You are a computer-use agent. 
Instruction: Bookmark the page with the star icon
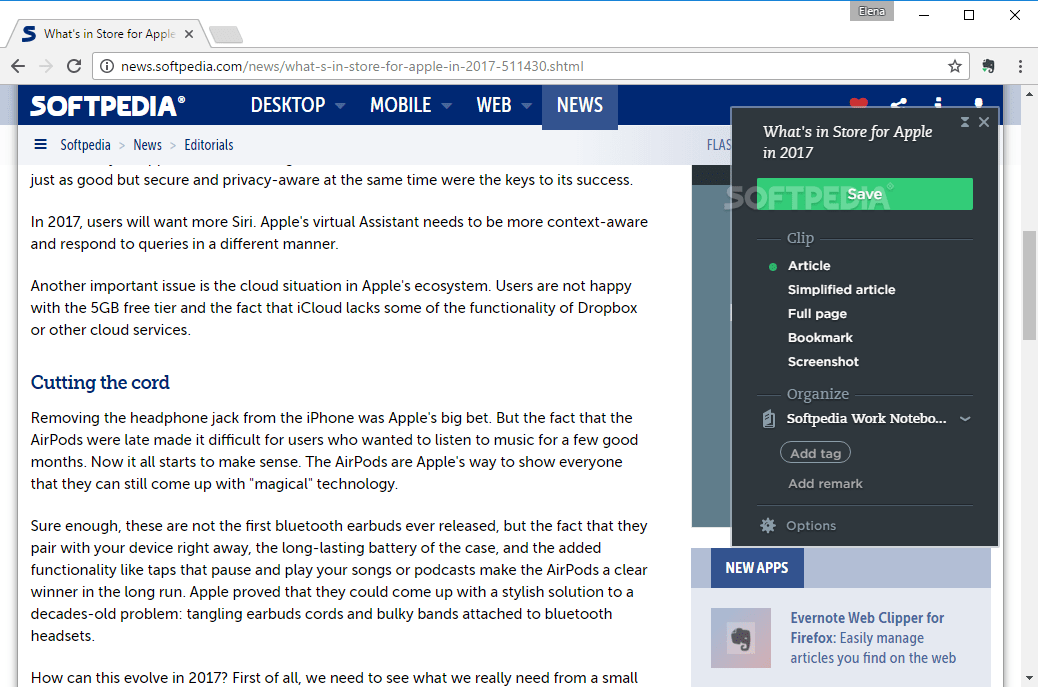(955, 66)
